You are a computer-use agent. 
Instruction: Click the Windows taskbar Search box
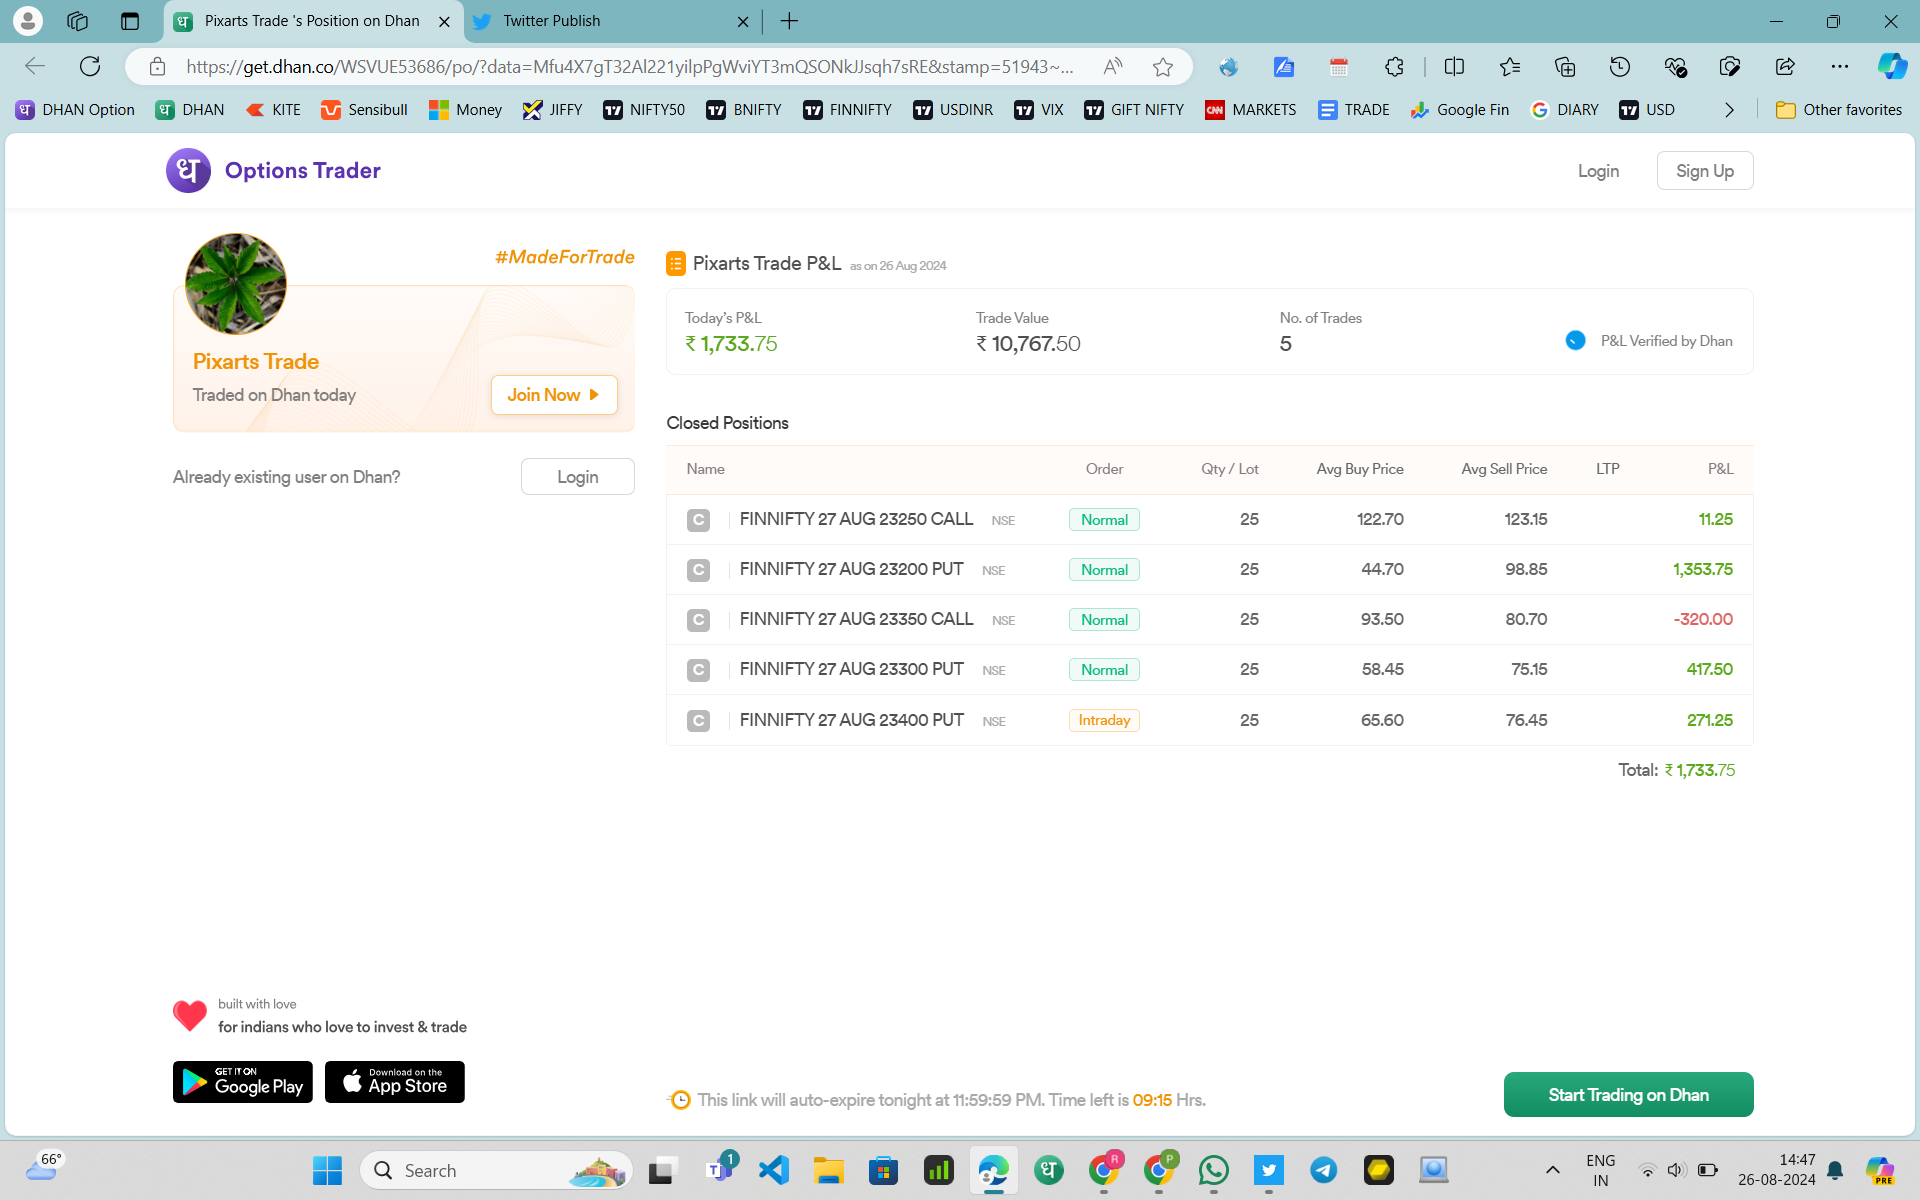[497, 1170]
